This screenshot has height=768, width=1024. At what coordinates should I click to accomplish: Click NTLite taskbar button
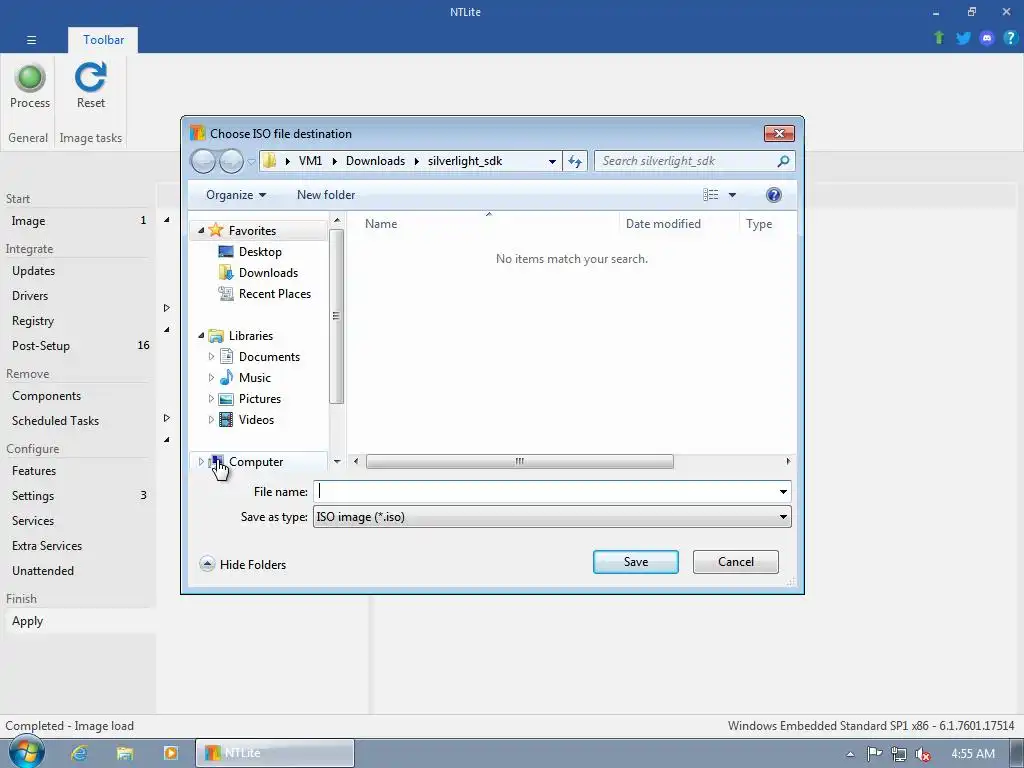(x=274, y=753)
